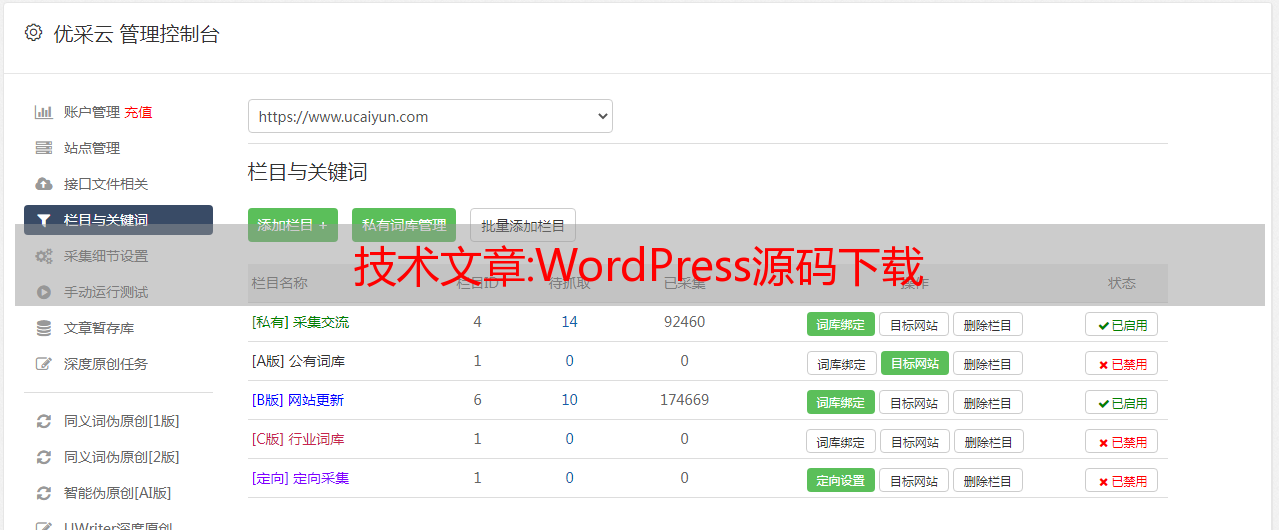
Task: Click the 174669 collected count cell
Action: (x=684, y=400)
